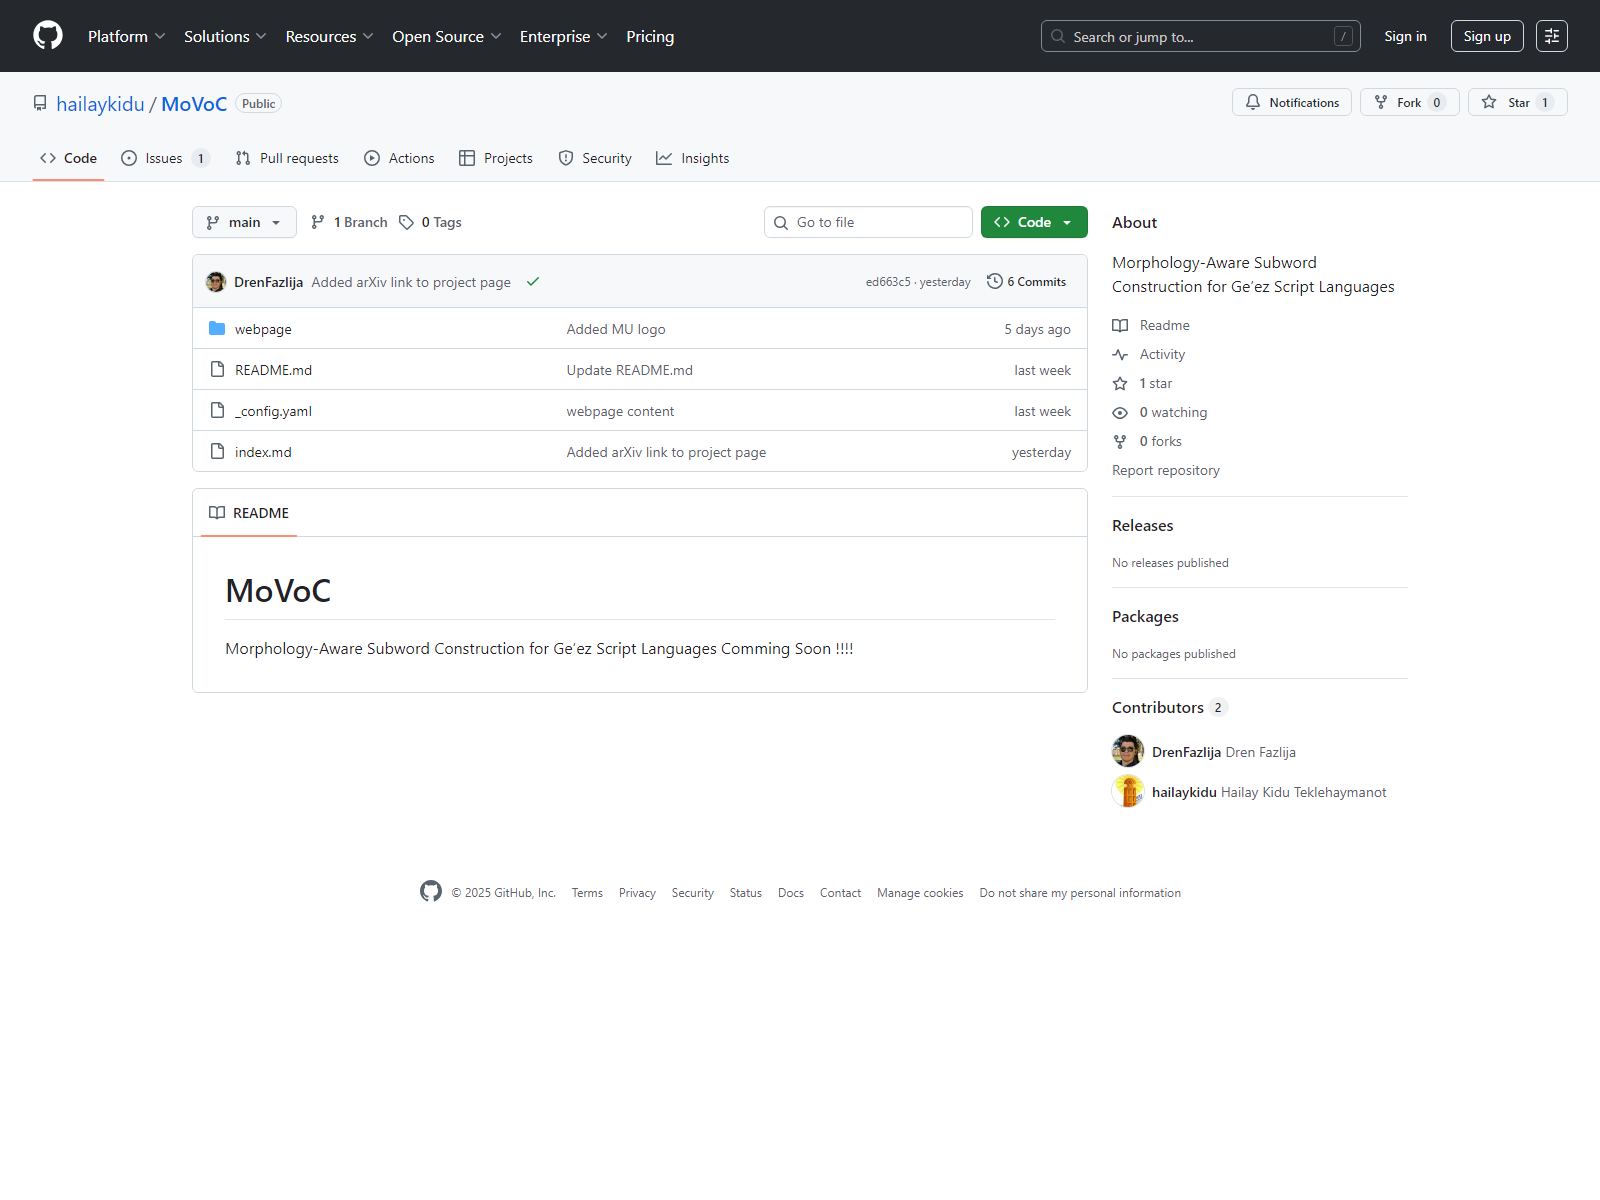Expand the Enterprise menu

click(x=563, y=36)
